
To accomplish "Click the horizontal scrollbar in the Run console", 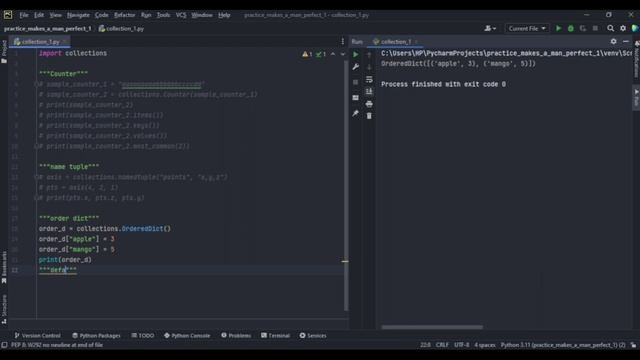I will click(x=432, y=327).
